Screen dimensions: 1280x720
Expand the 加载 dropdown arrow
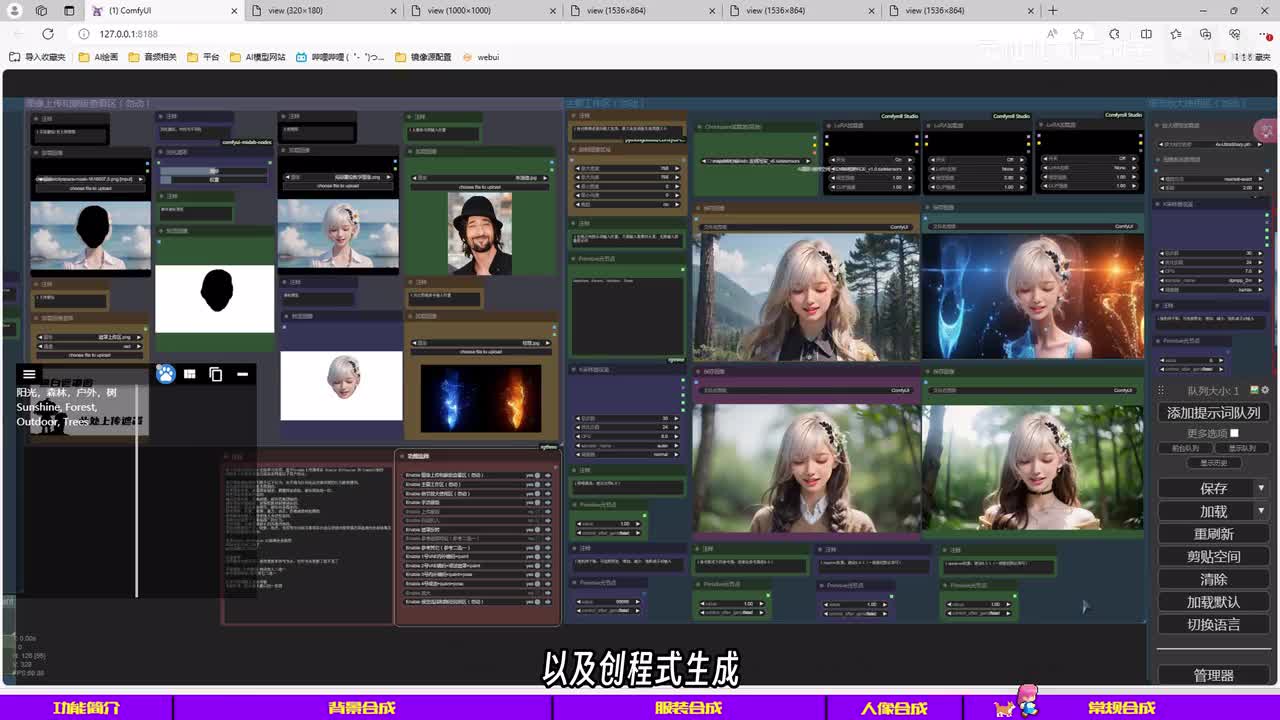coord(1261,511)
